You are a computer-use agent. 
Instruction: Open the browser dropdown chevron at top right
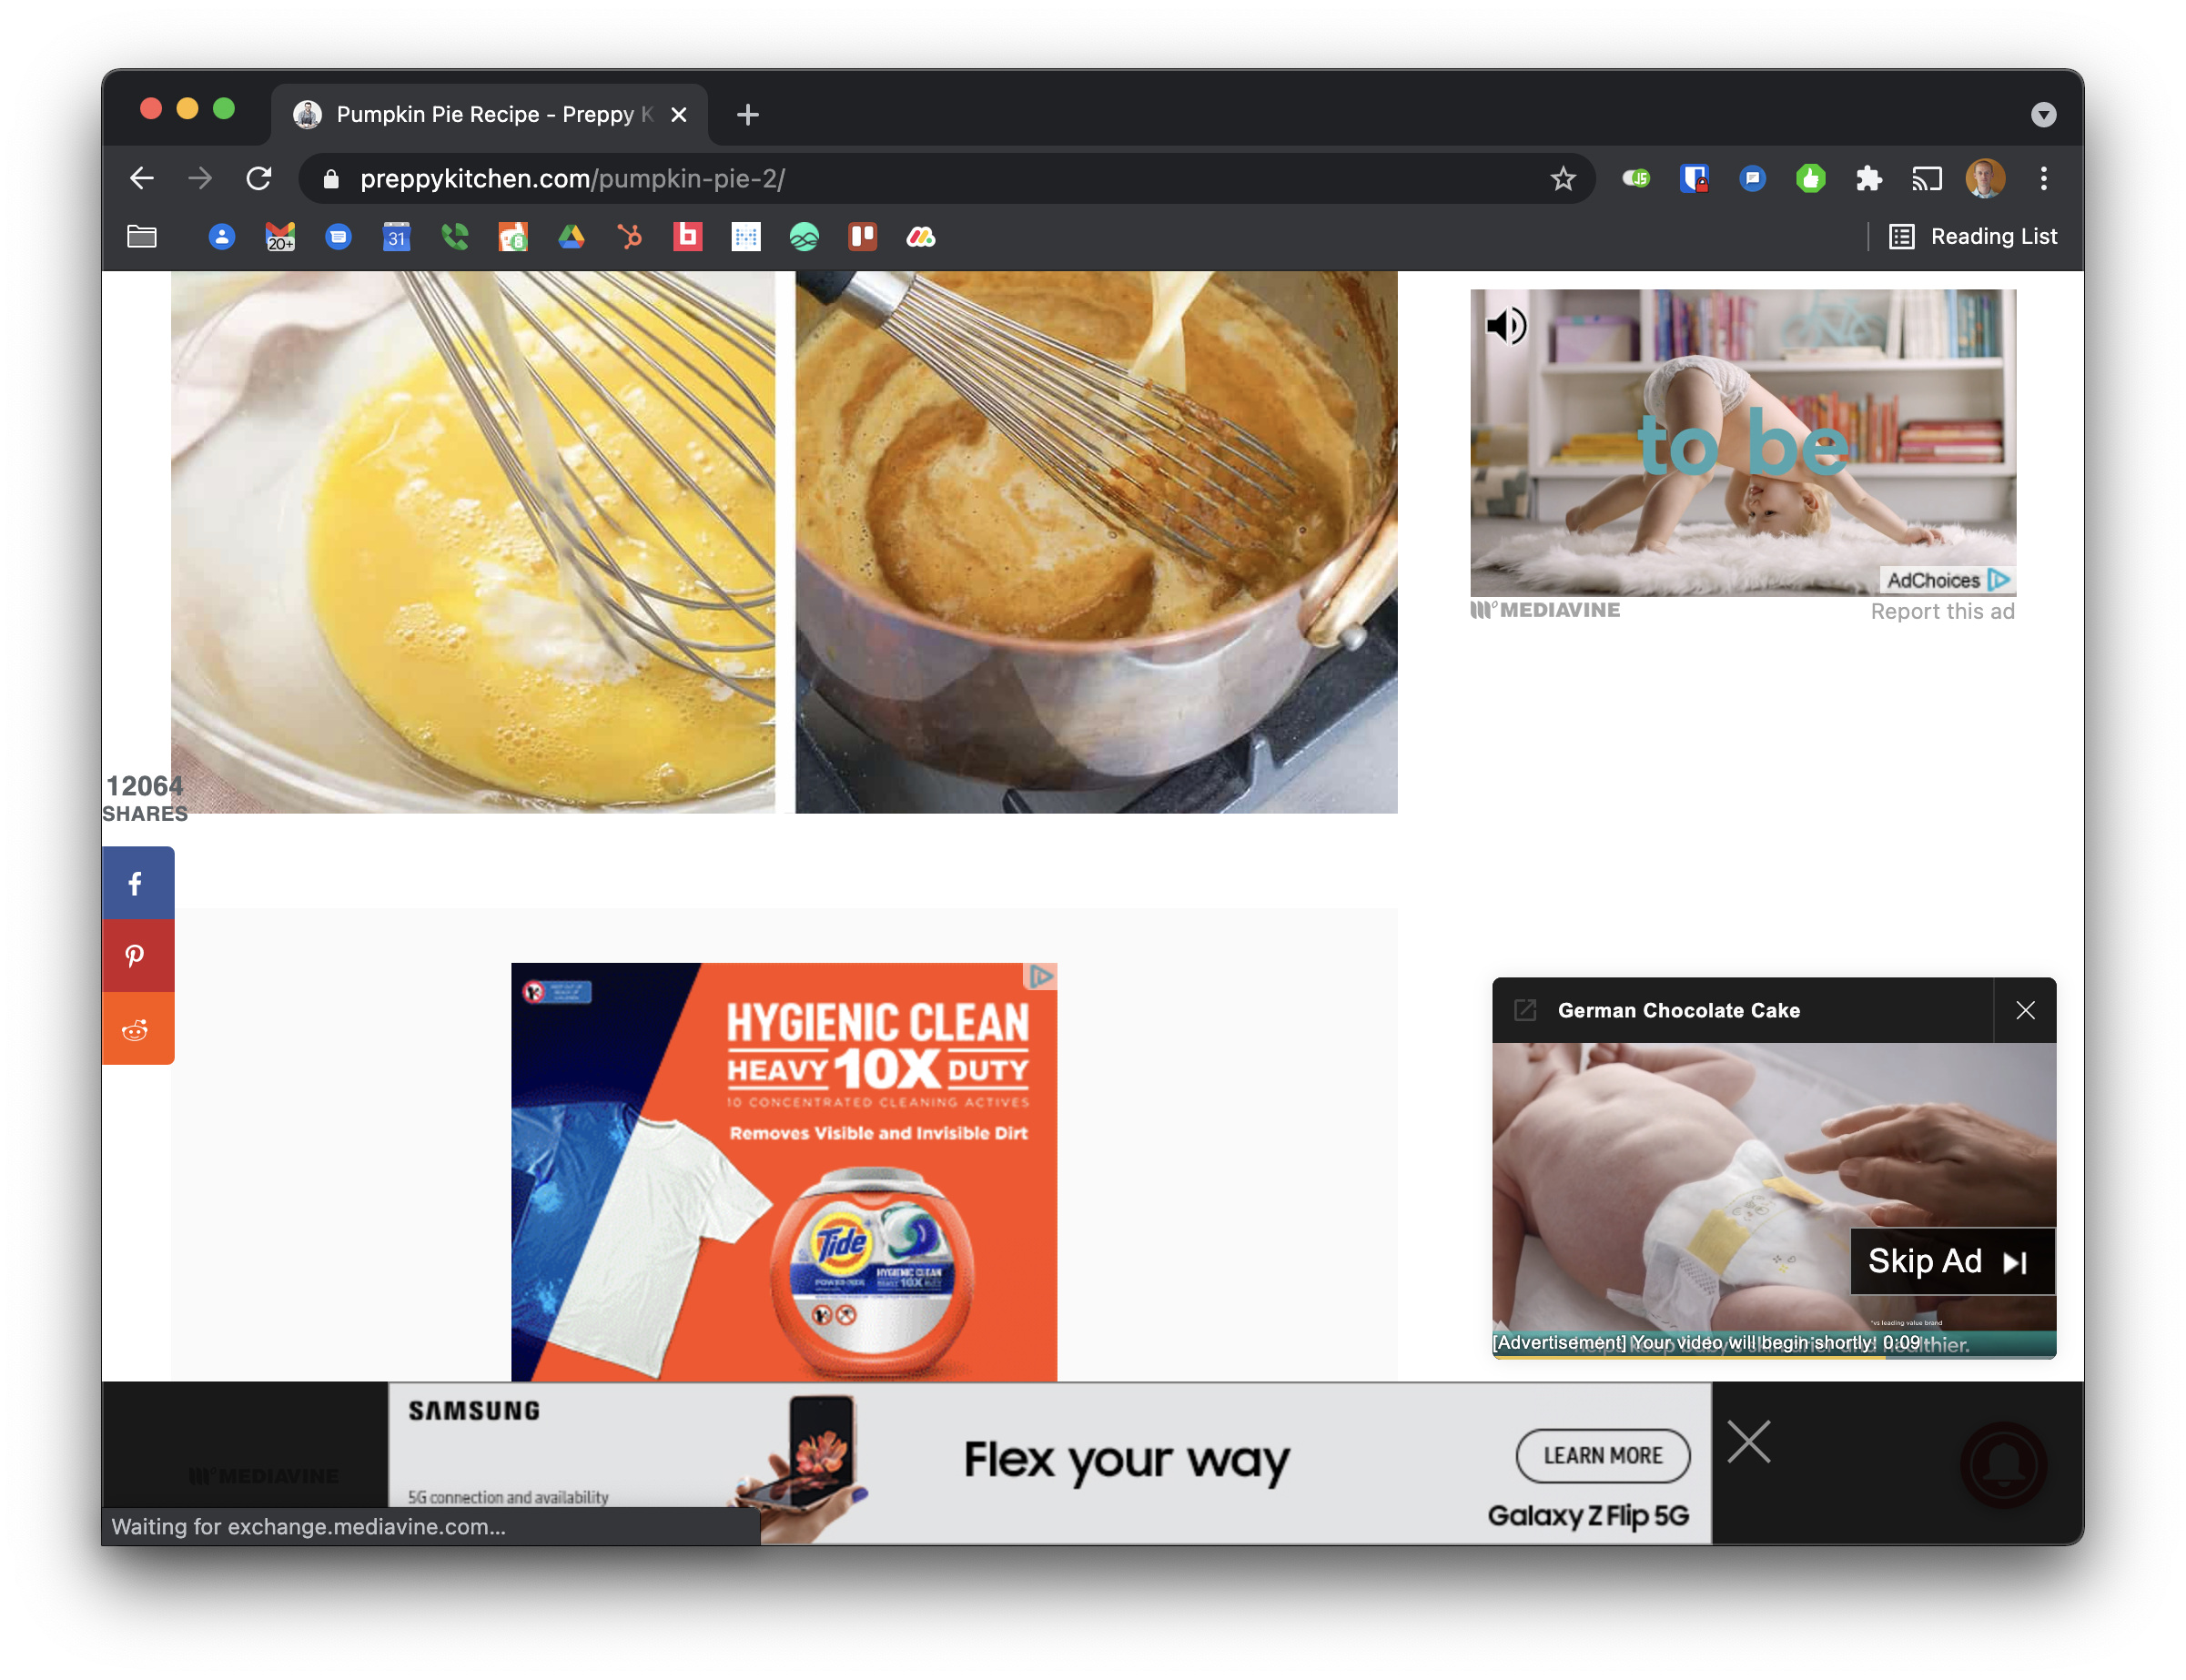tap(2042, 114)
